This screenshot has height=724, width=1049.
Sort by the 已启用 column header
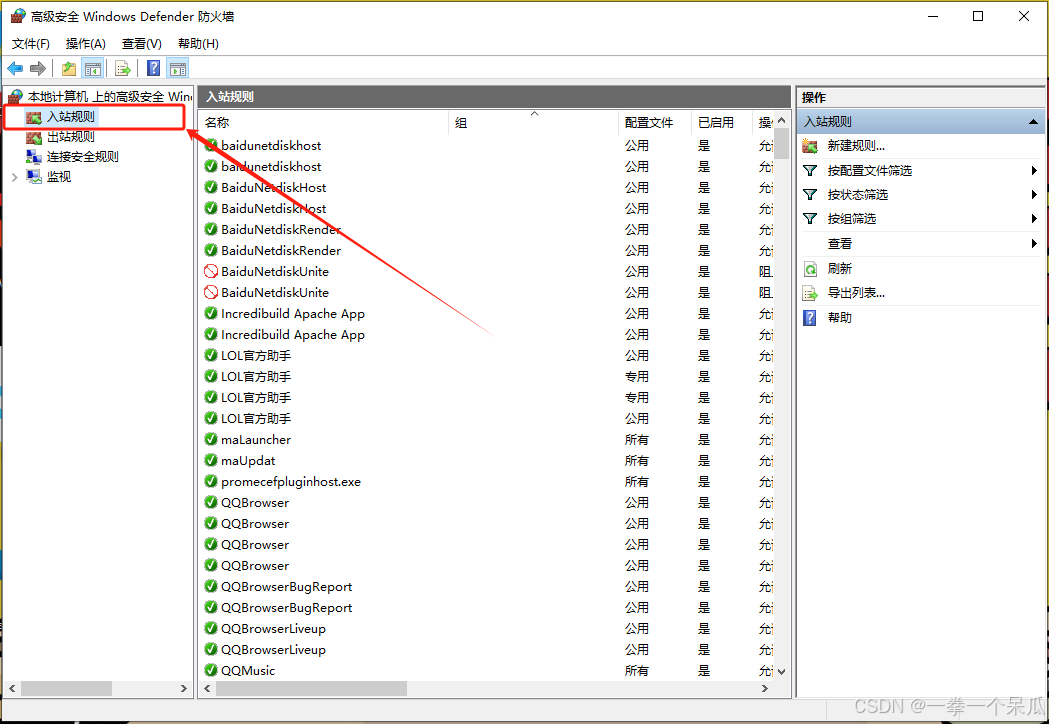tap(722, 122)
